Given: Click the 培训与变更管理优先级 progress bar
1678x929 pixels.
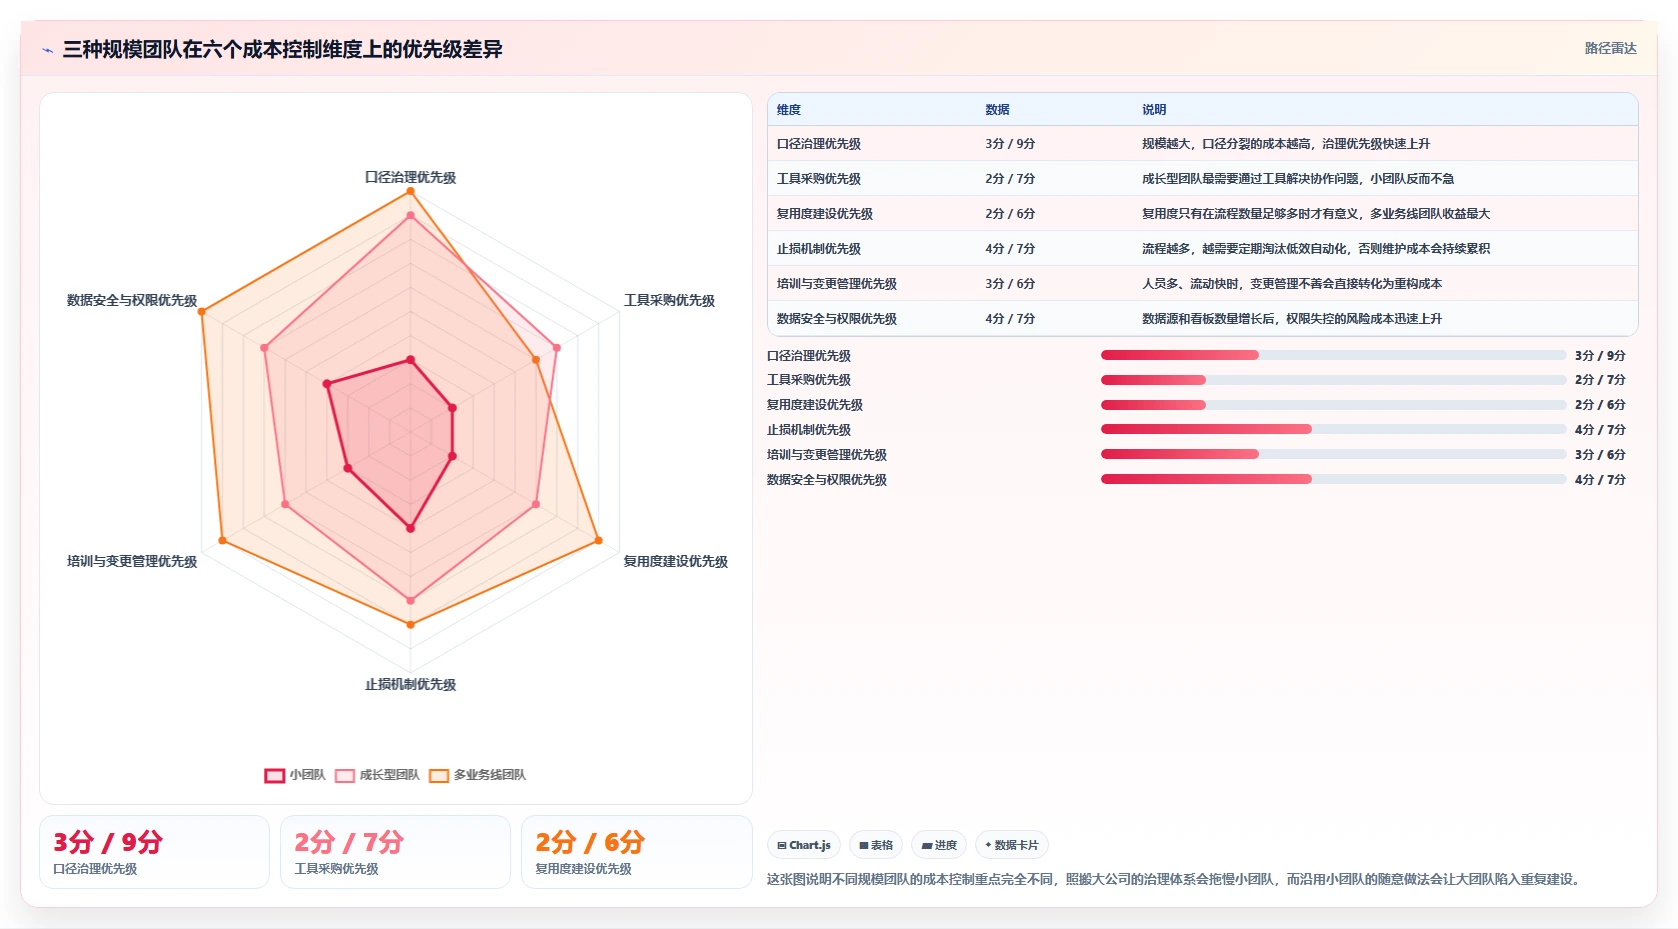Looking at the screenshot, I should [x=1333, y=454].
